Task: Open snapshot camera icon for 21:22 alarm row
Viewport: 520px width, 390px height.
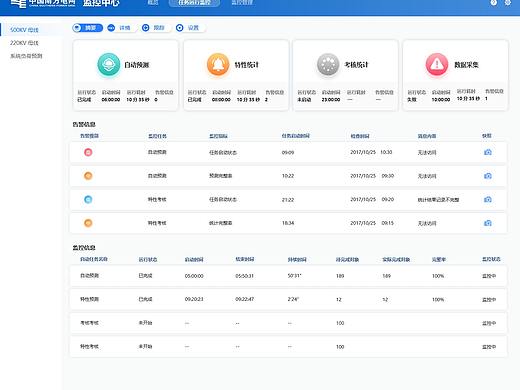Action: click(x=488, y=199)
